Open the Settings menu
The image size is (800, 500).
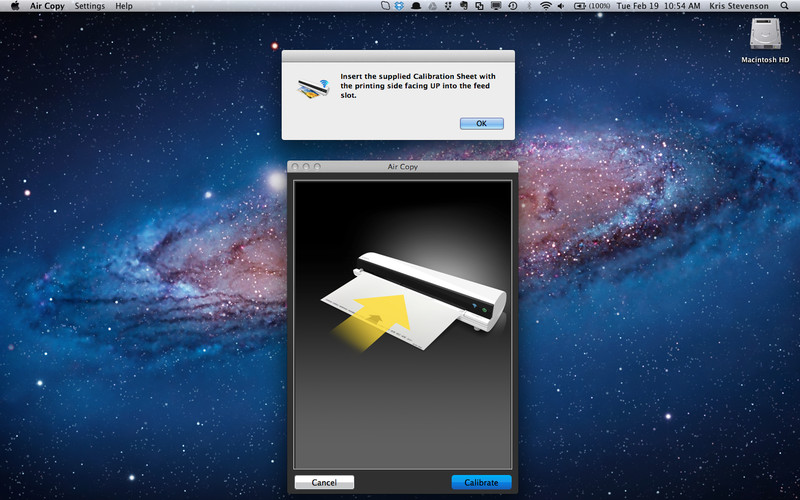90,6
